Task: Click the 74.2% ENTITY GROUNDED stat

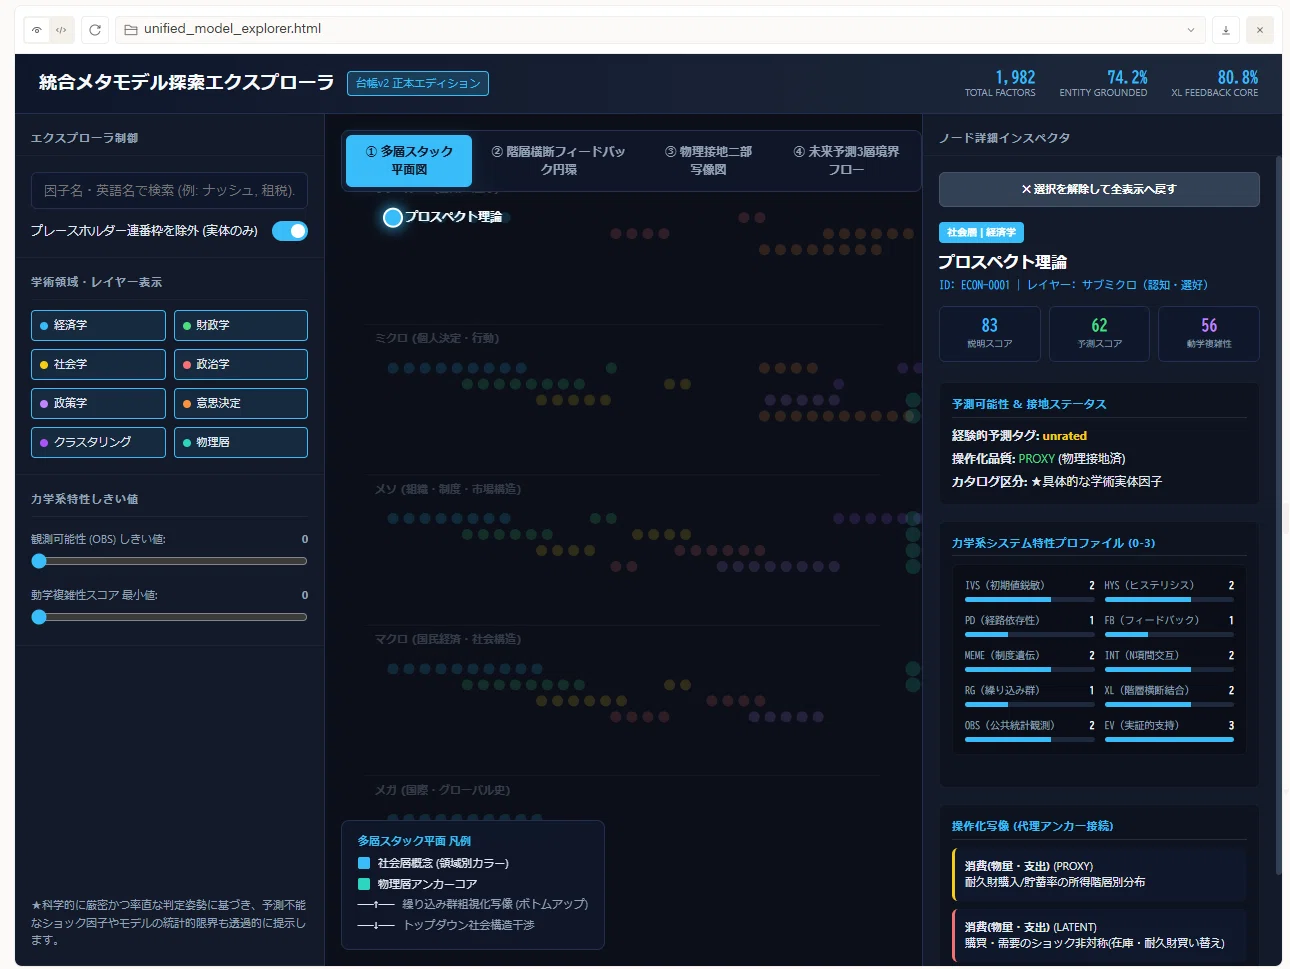Action: [x=1103, y=83]
